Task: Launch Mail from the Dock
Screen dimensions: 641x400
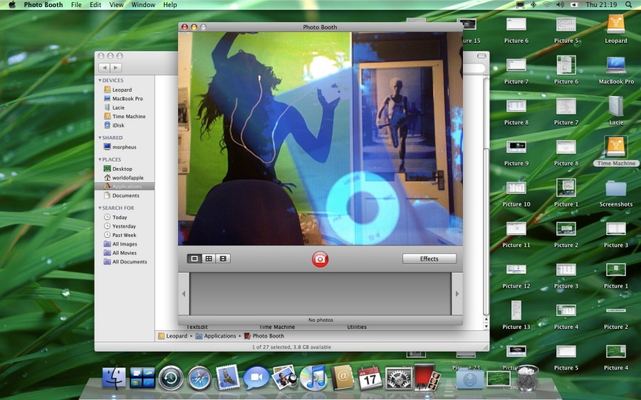Action: [227, 377]
